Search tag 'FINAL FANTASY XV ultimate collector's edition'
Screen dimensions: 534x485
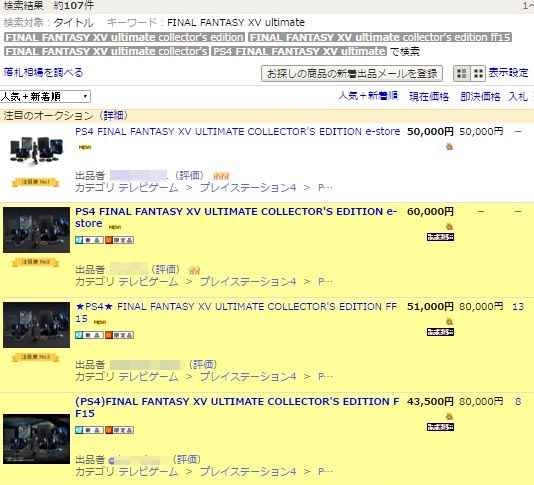pos(124,37)
